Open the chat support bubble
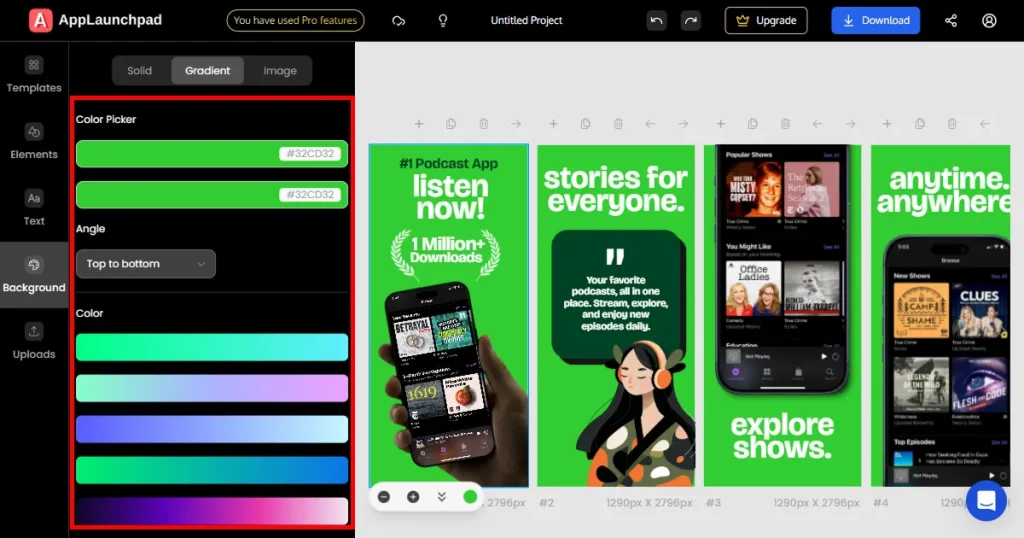 click(x=986, y=501)
